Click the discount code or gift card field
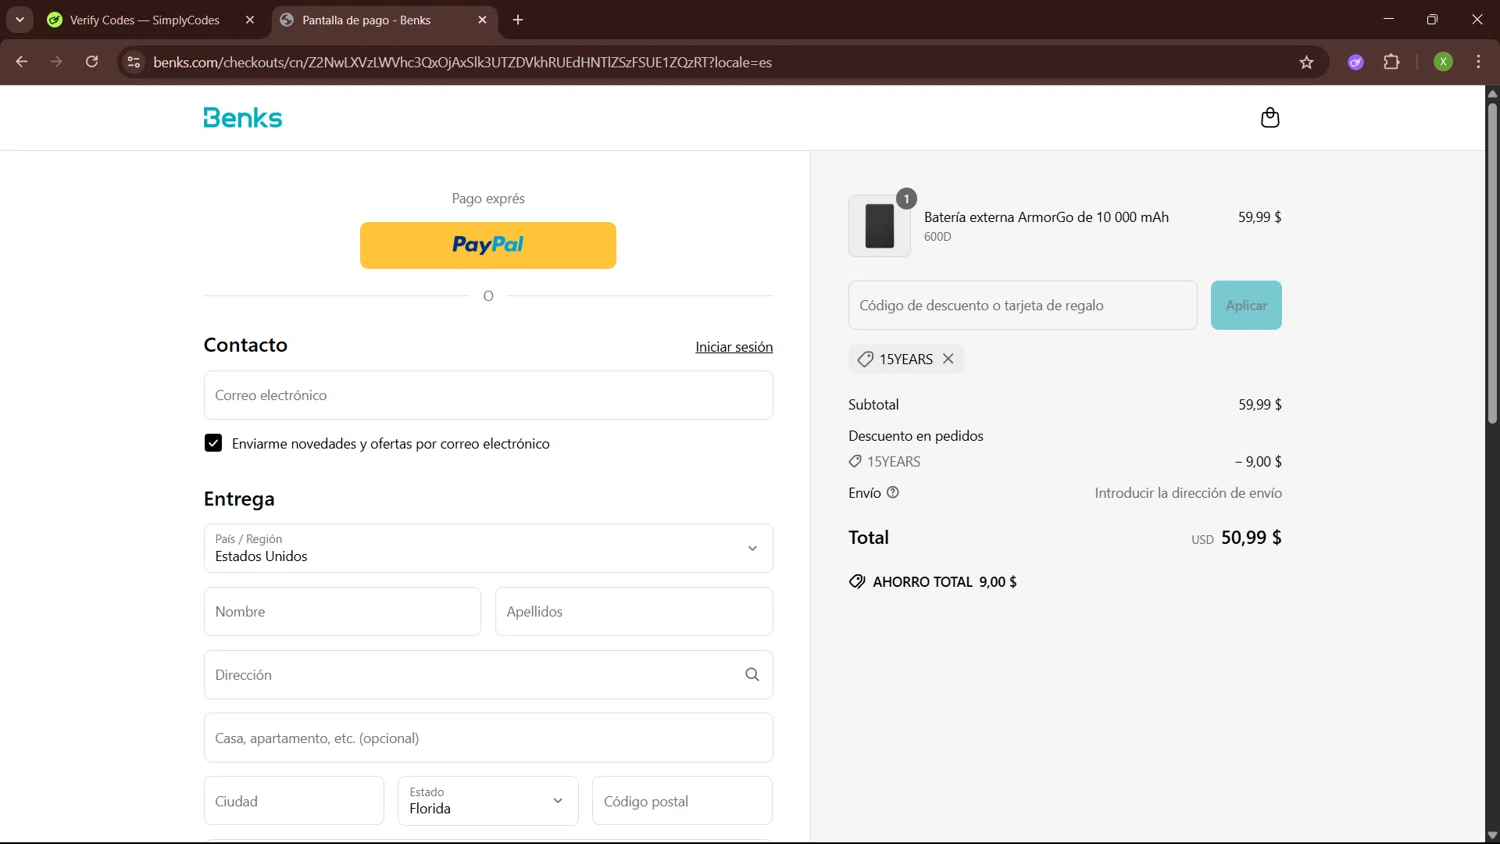 1022,305
